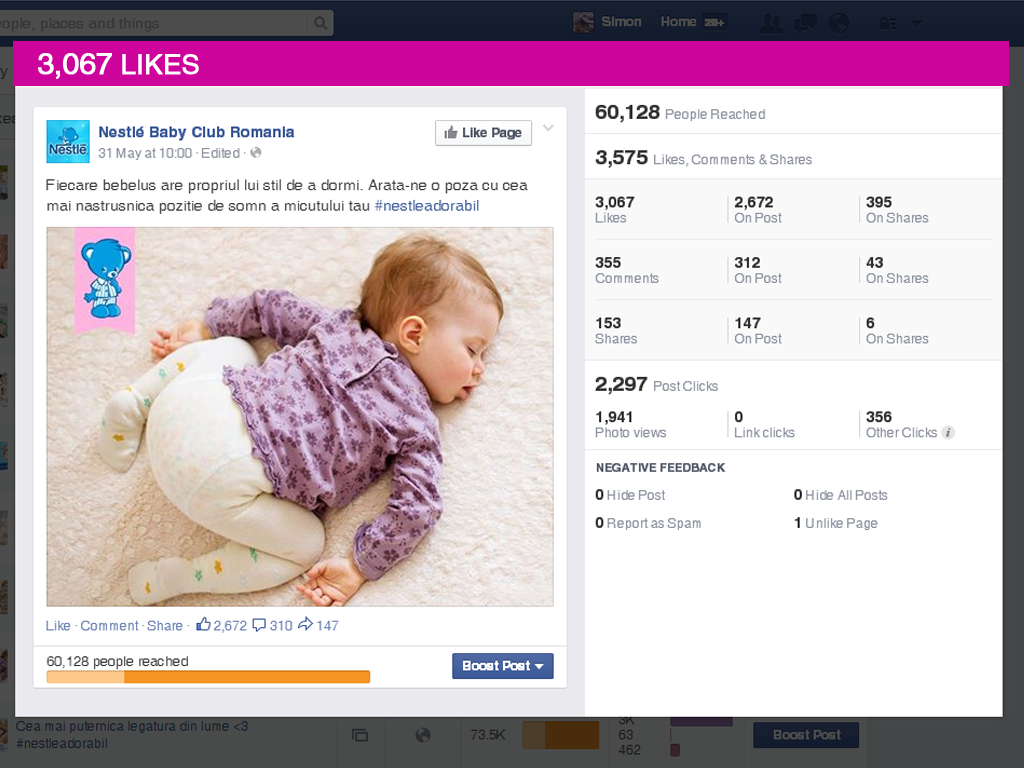Click the 3,067 Likes stat
Image resolution: width=1024 pixels, height=768 pixels.
point(615,209)
